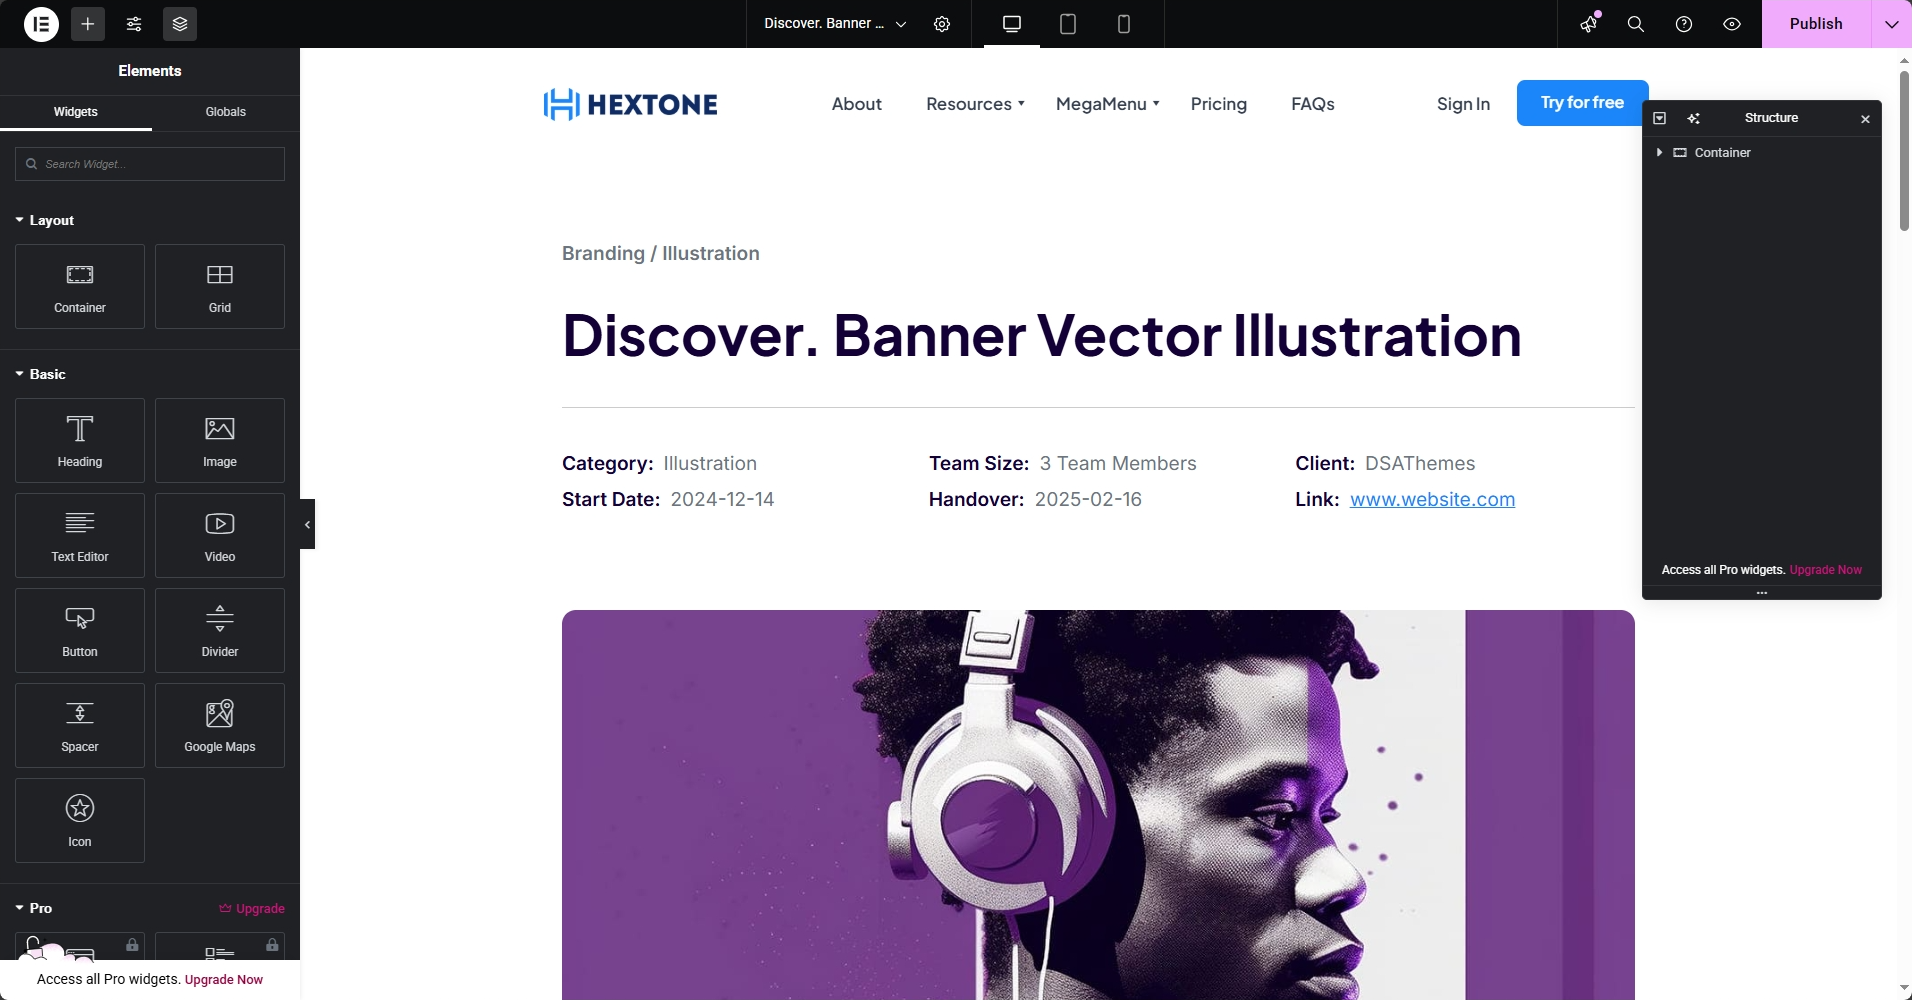Open the Finder search icon
1912x1000 pixels.
pyautogui.click(x=1636, y=24)
